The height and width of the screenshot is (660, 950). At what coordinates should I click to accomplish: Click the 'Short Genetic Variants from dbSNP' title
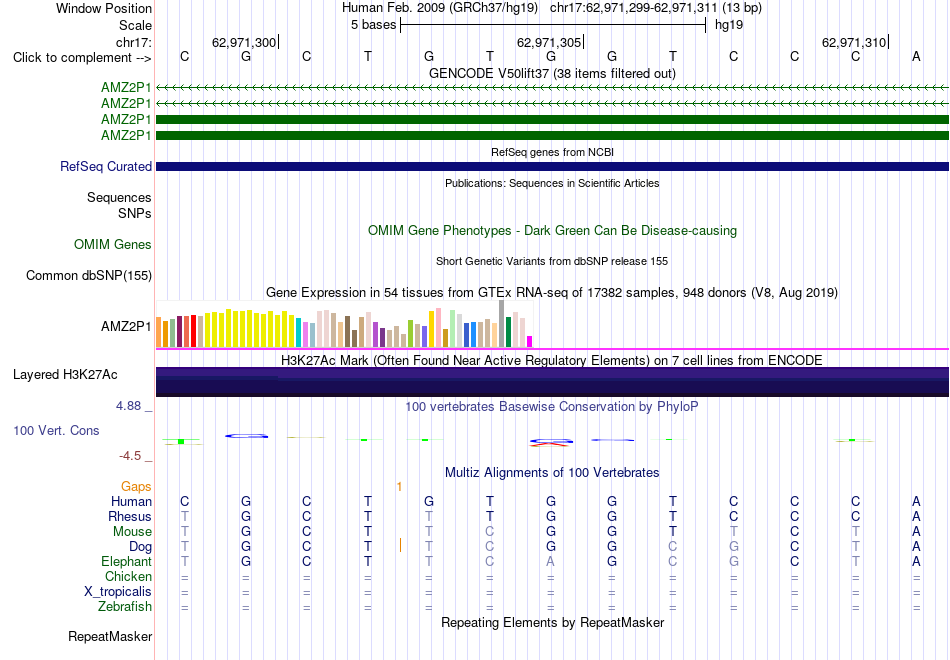coord(552,261)
